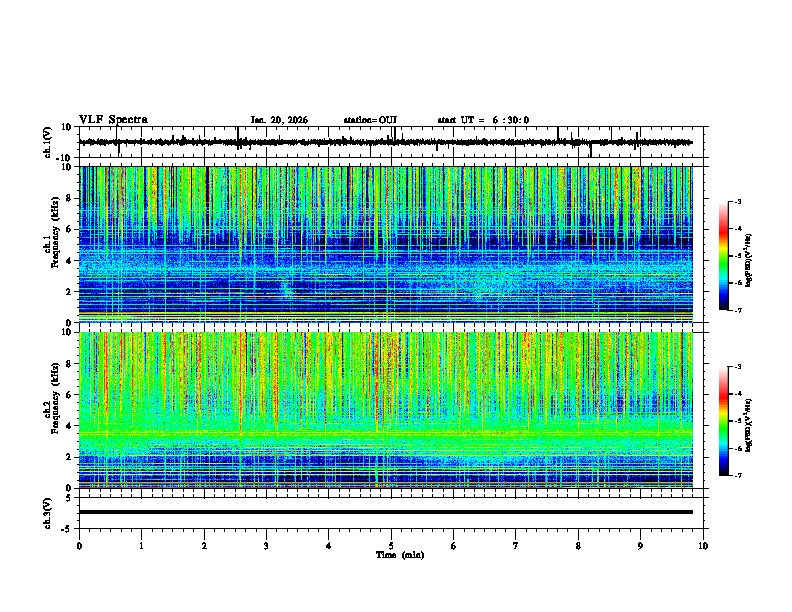This screenshot has height=612, width=792.
Task: Click the "6" kHz tick on ch.2 spectrogram
Action: click(x=70, y=395)
